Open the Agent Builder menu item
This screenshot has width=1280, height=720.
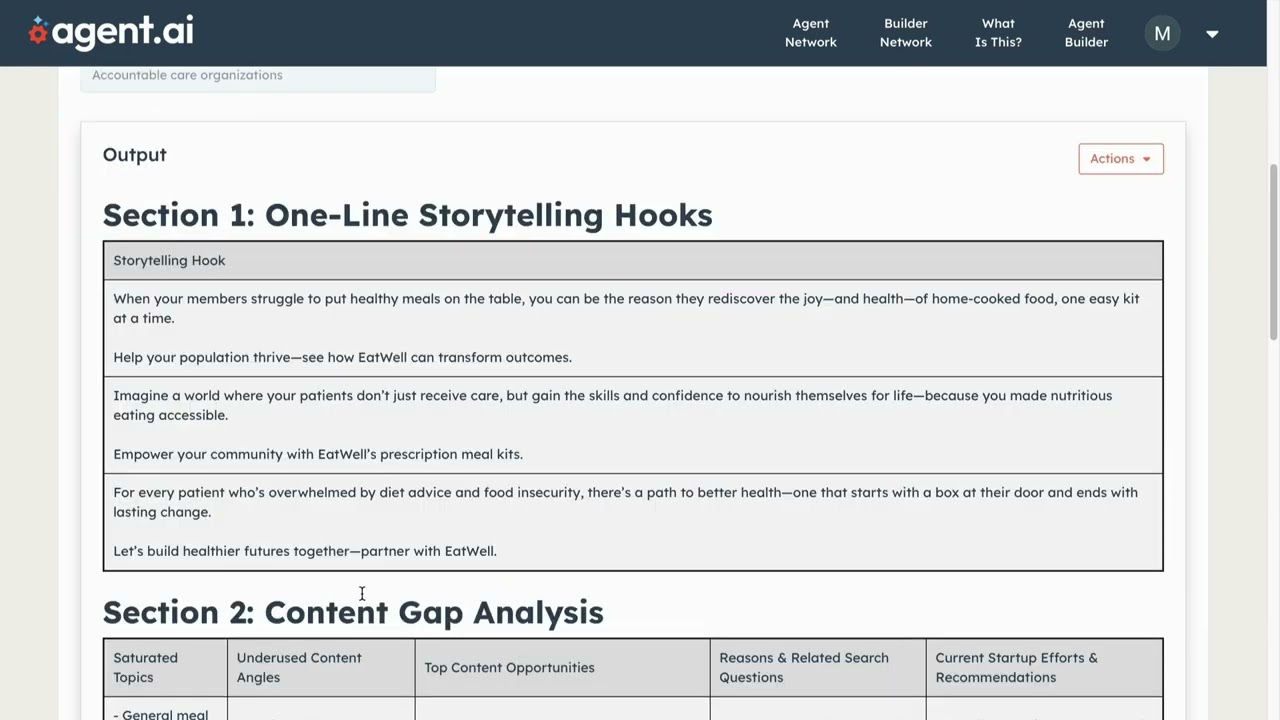(1086, 33)
